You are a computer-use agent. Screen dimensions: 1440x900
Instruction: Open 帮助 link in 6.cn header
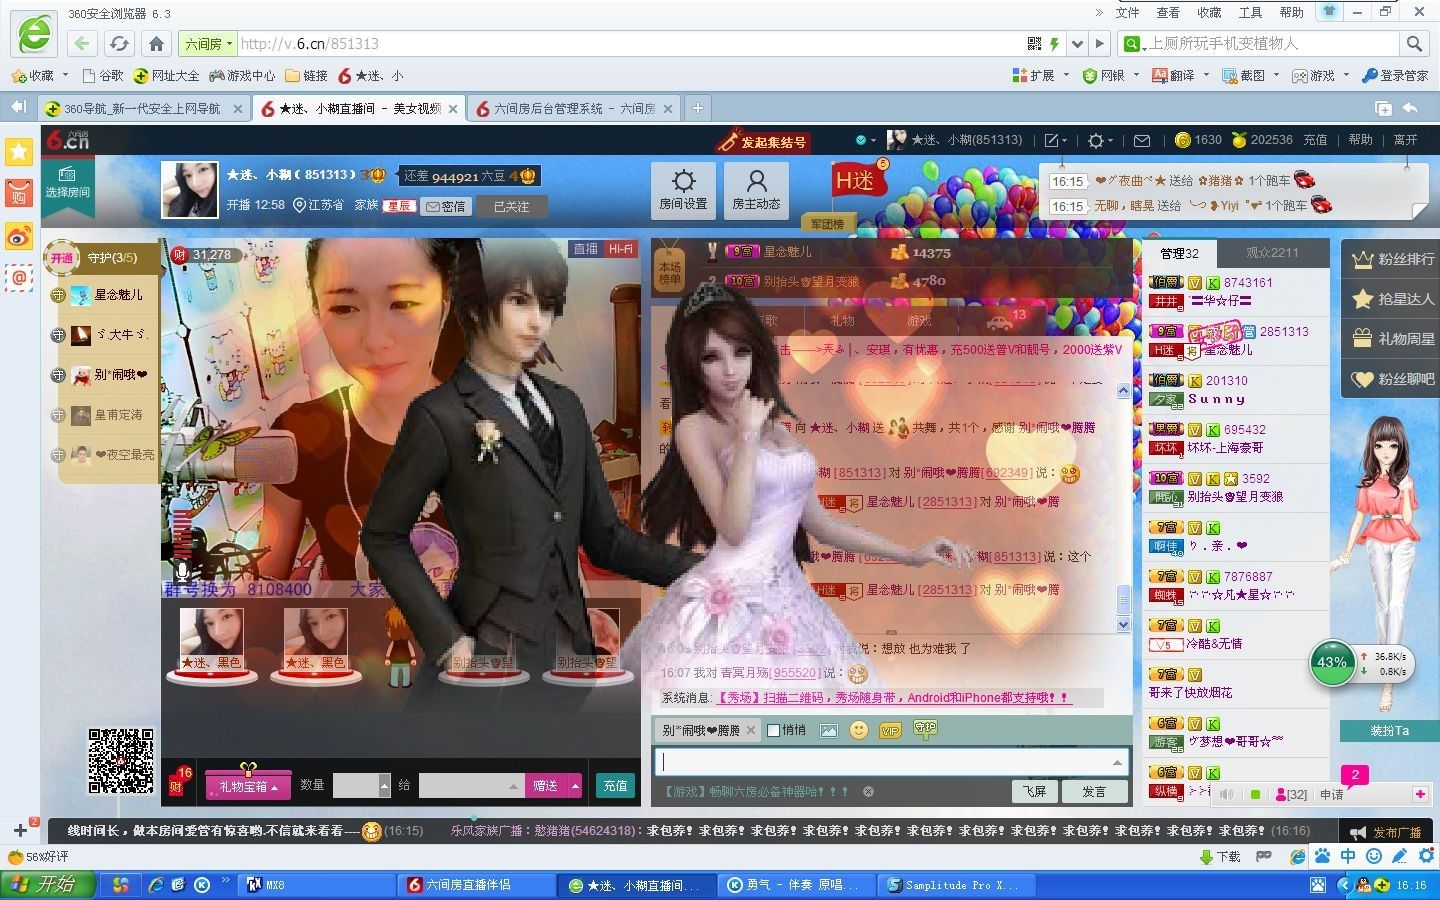click(x=1360, y=140)
